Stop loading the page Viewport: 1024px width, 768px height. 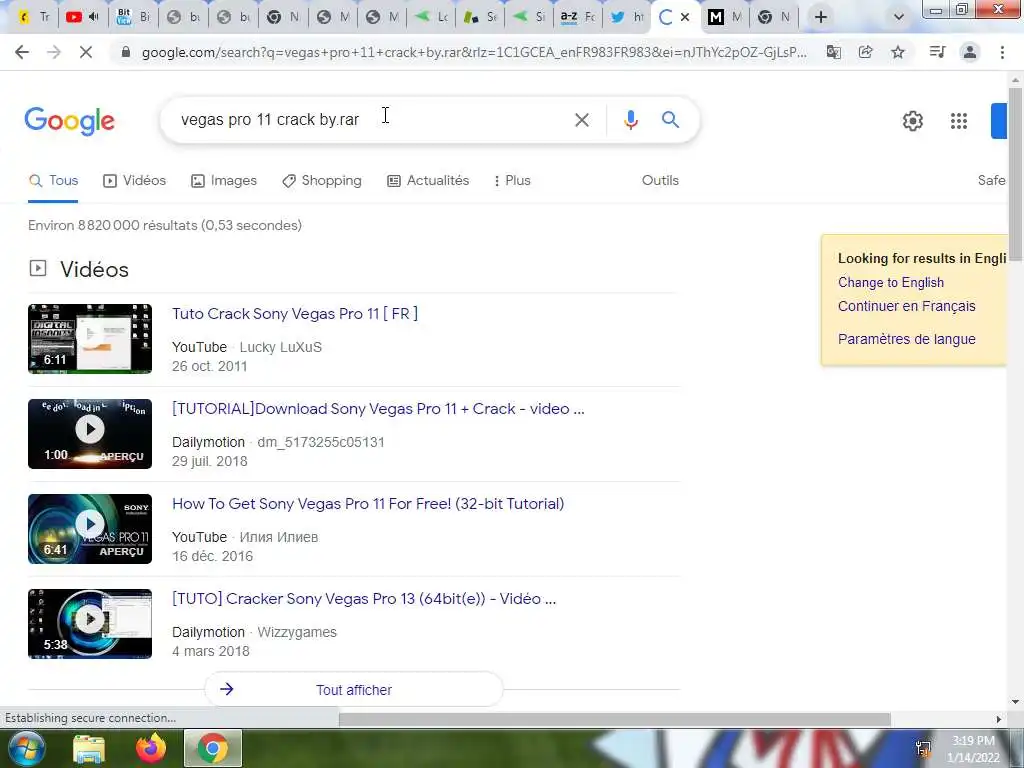(x=86, y=52)
